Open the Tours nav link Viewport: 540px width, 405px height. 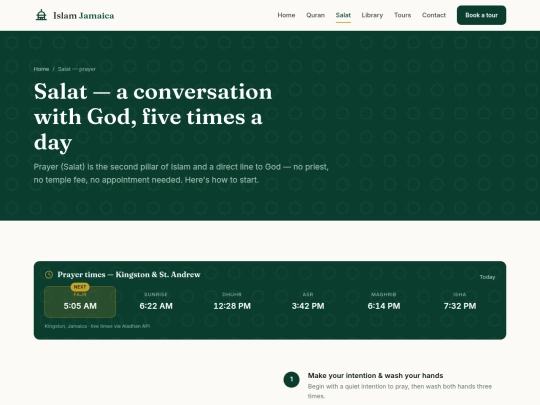point(403,15)
